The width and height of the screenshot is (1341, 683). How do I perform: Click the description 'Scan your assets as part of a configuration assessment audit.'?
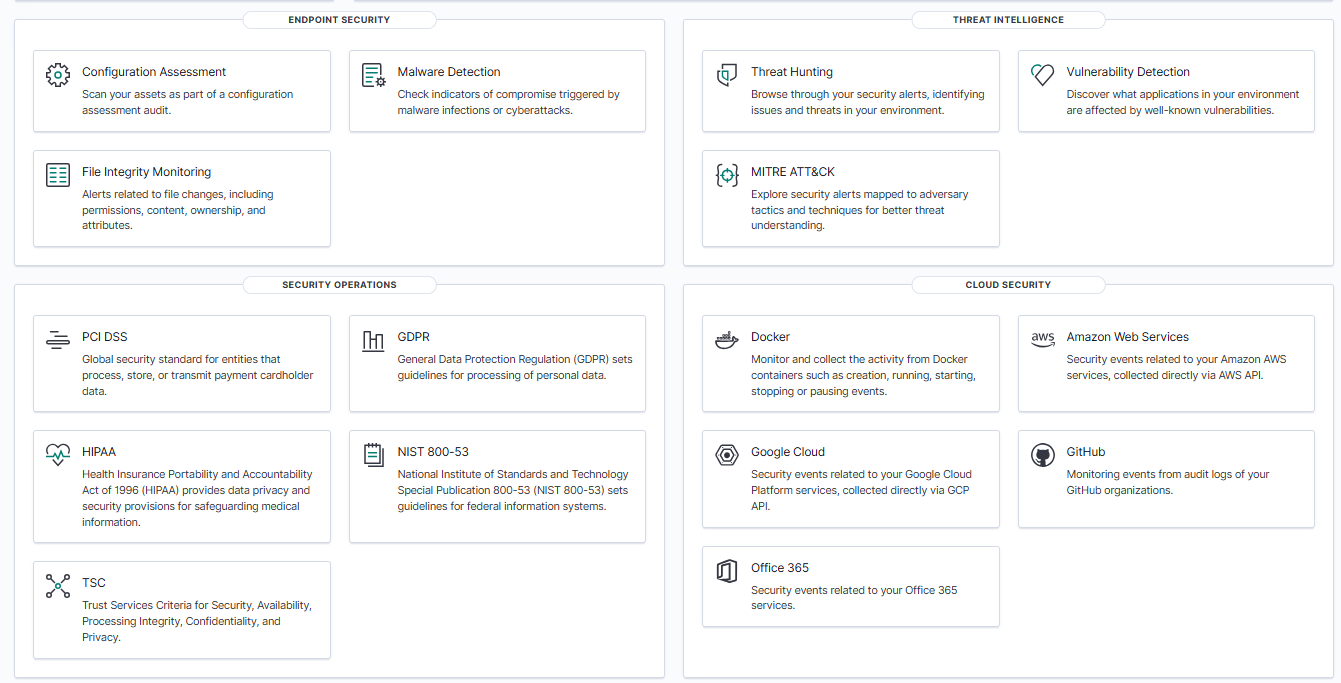click(188, 102)
